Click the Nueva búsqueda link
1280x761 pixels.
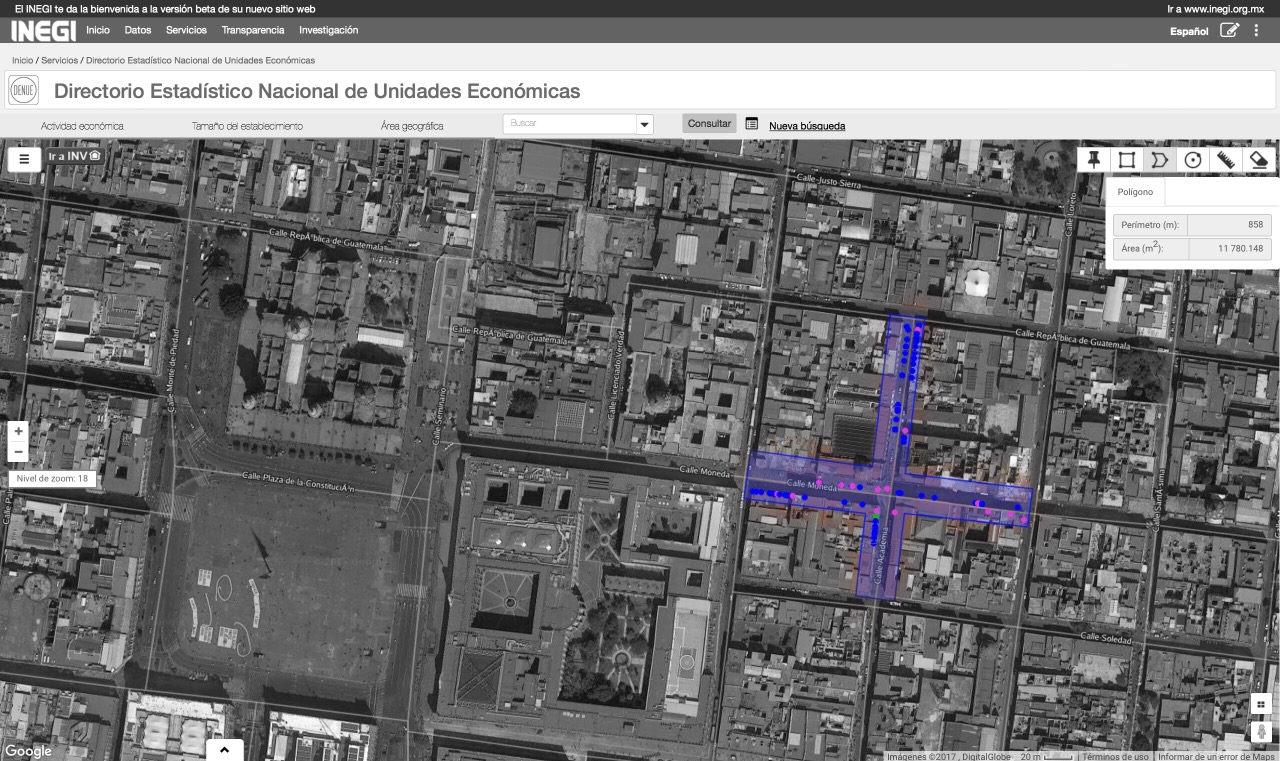coord(807,126)
